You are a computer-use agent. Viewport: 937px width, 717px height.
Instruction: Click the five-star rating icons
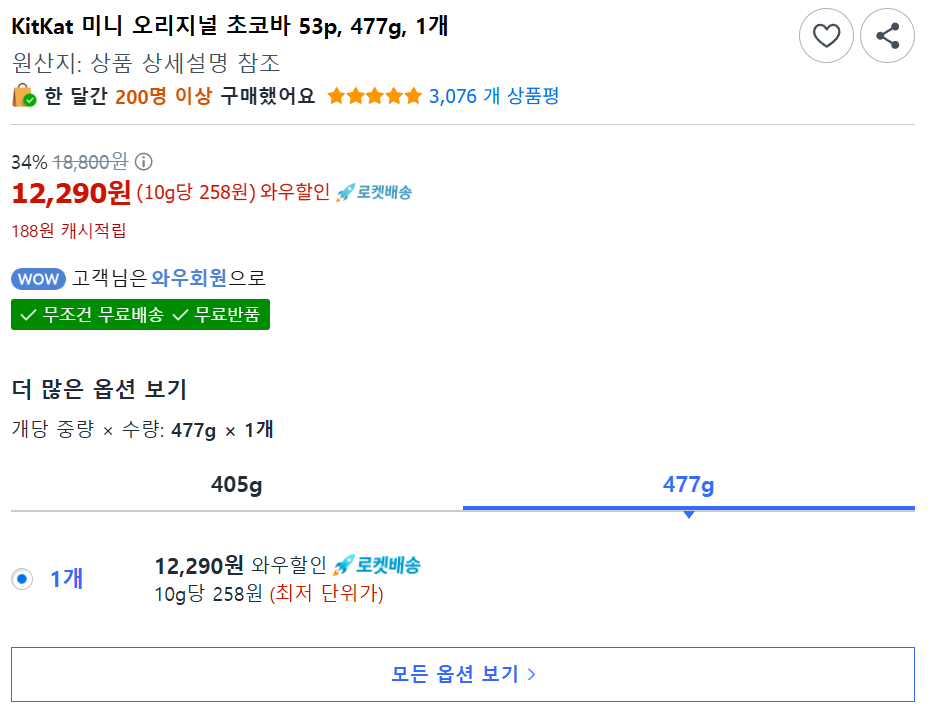(x=374, y=96)
